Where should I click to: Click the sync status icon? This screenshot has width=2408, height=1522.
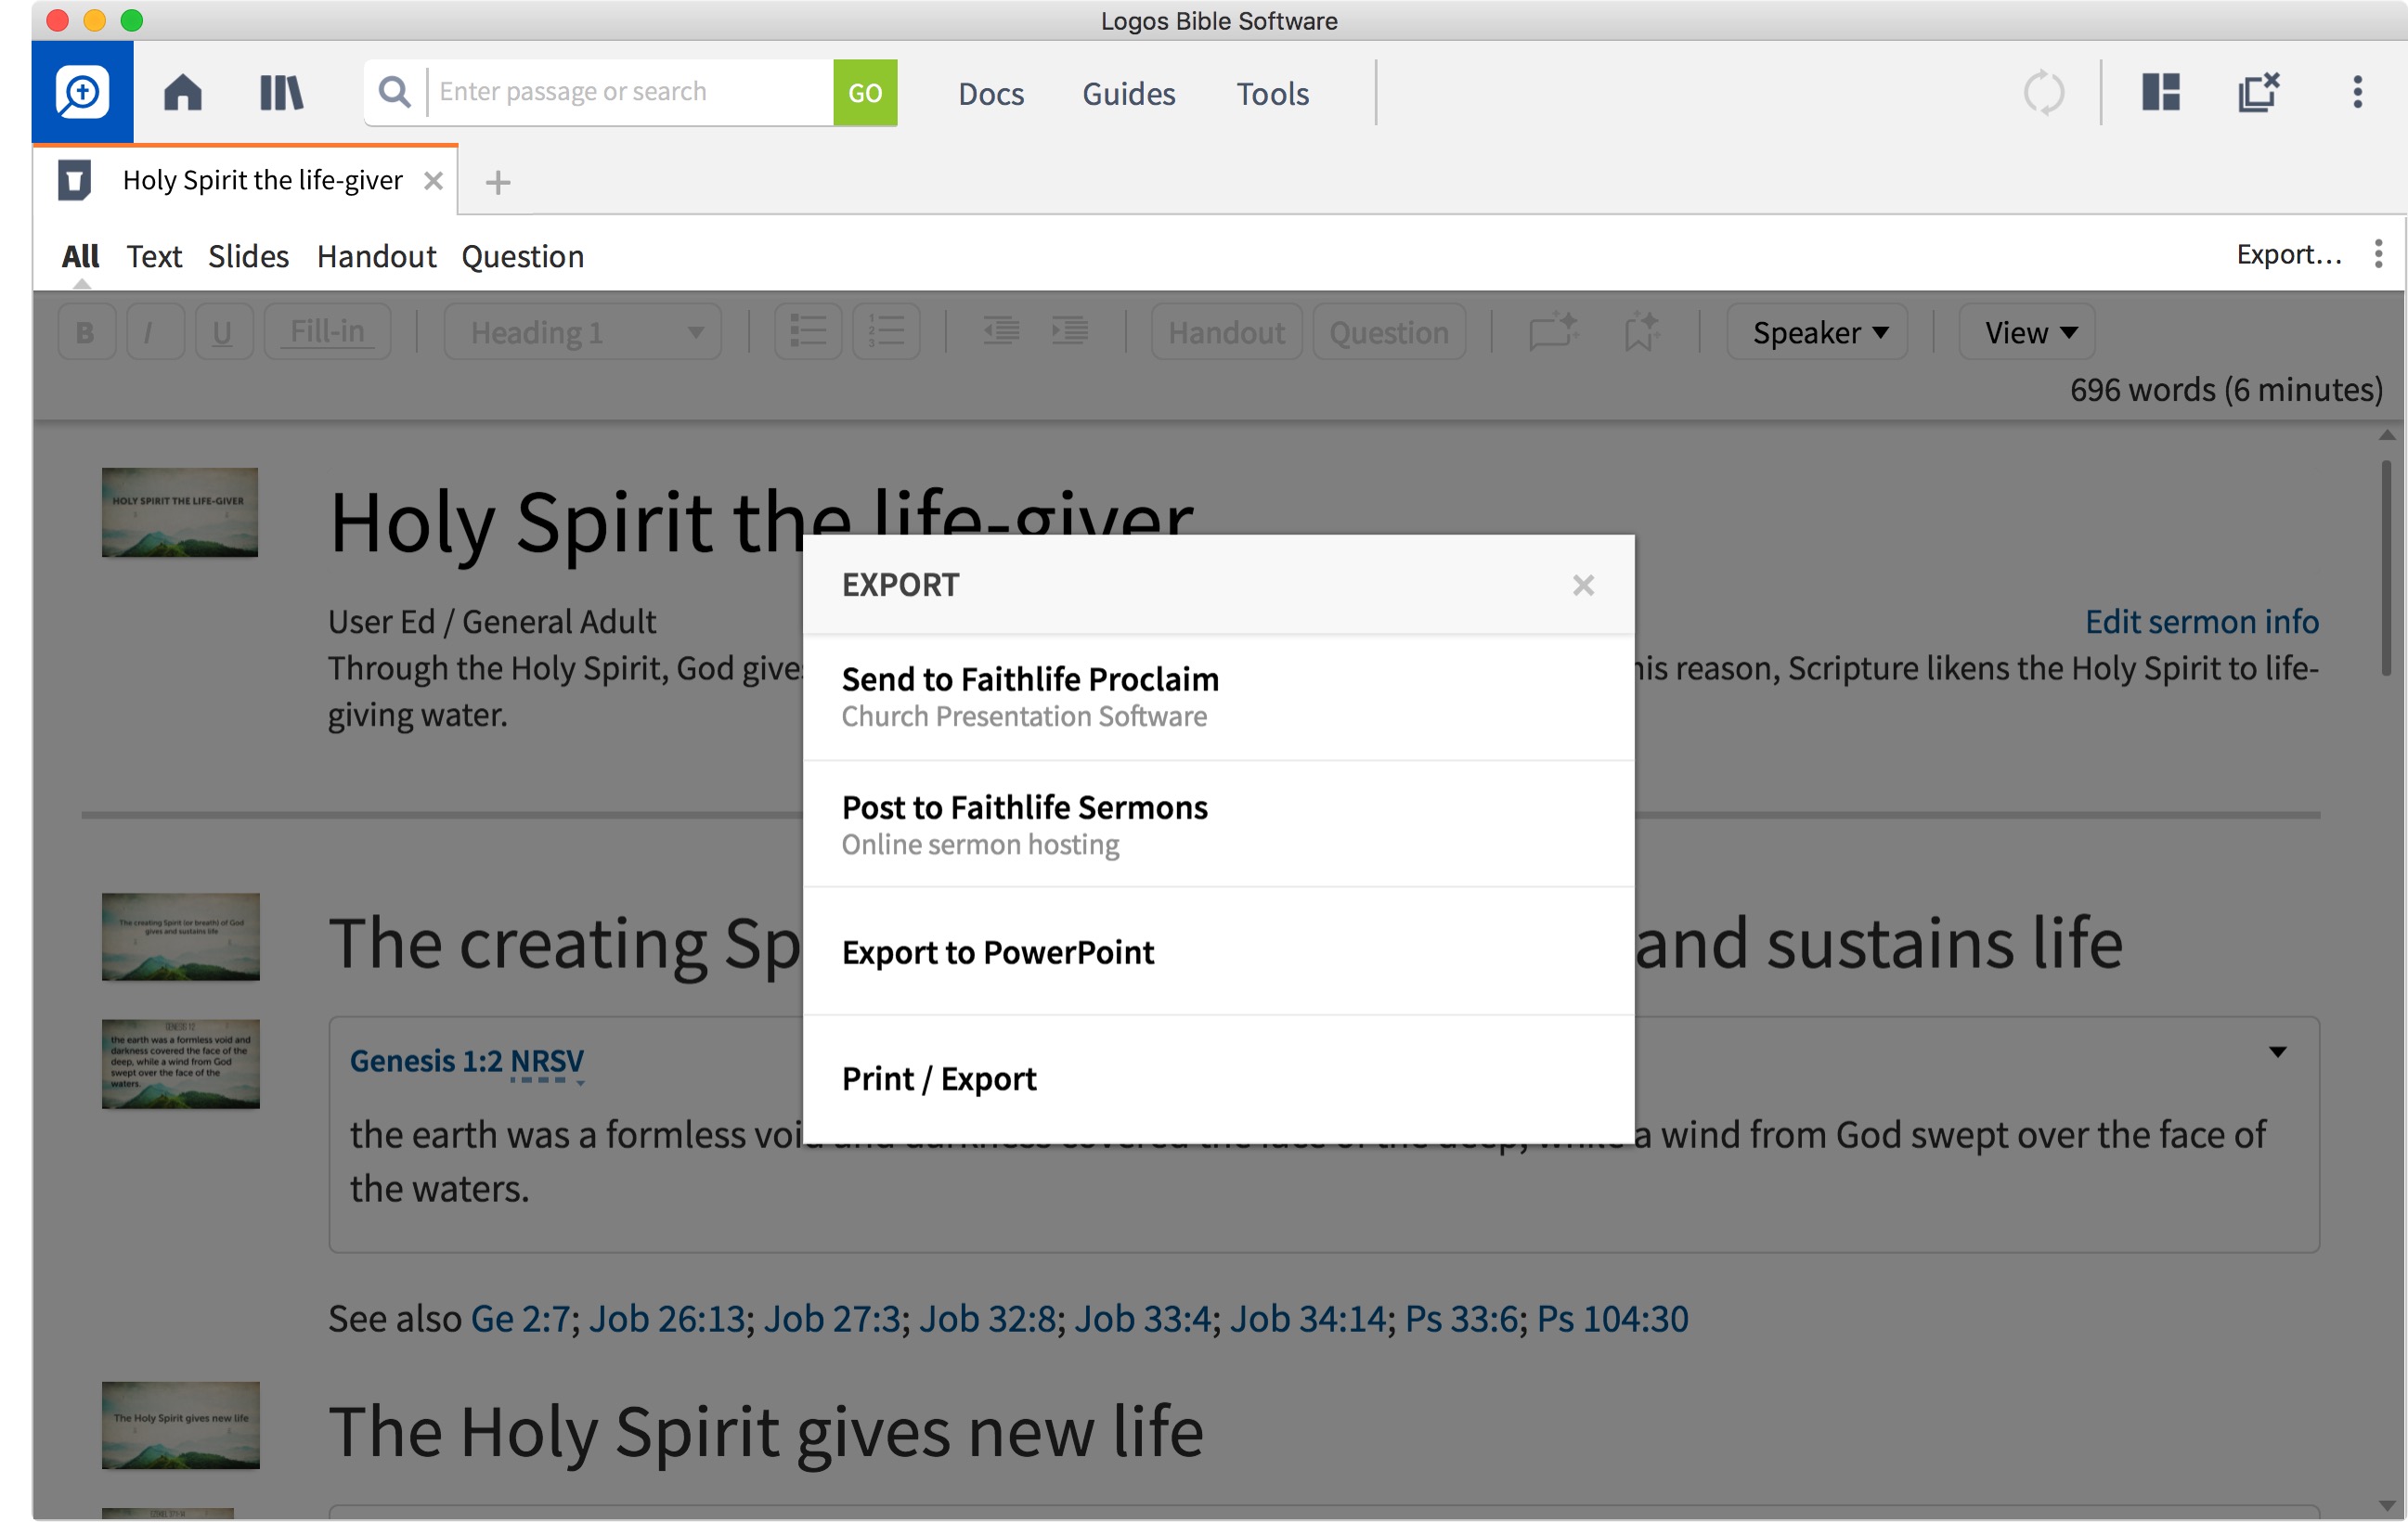coord(2043,93)
